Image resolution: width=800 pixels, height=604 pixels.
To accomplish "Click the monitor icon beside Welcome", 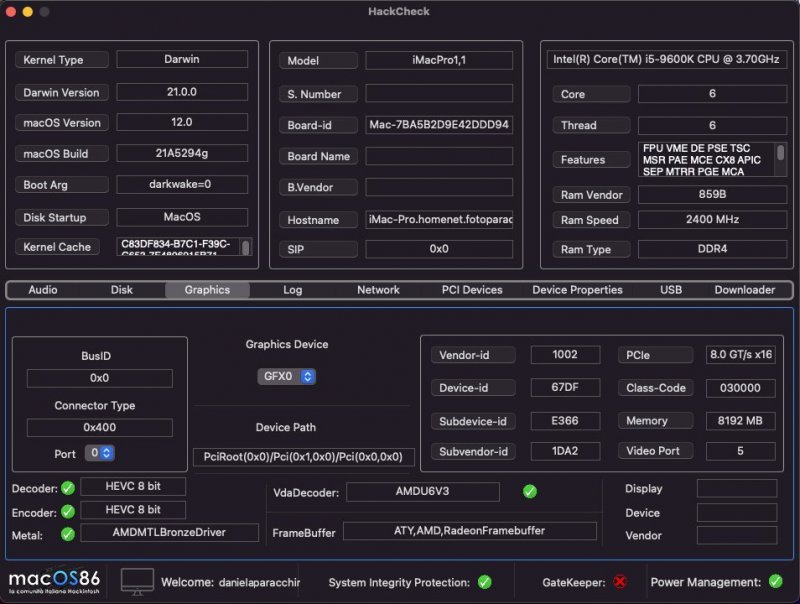I will click(137, 581).
